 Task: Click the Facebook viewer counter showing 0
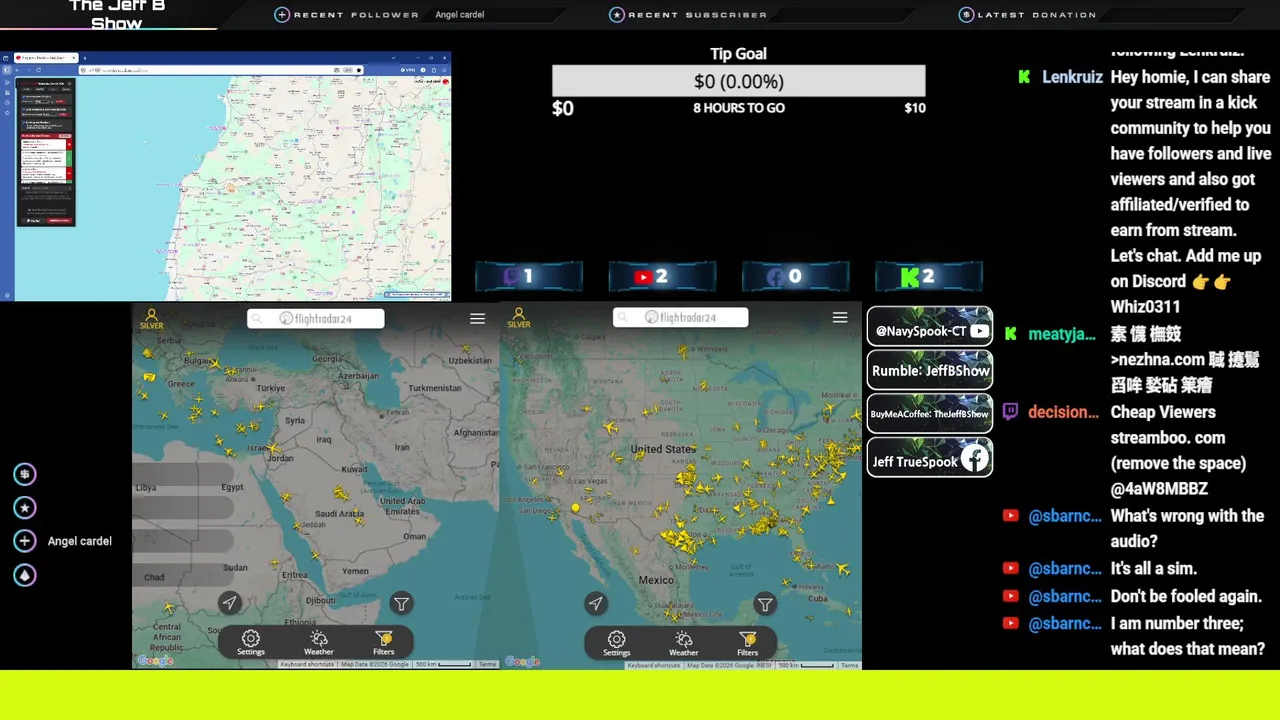(x=795, y=277)
